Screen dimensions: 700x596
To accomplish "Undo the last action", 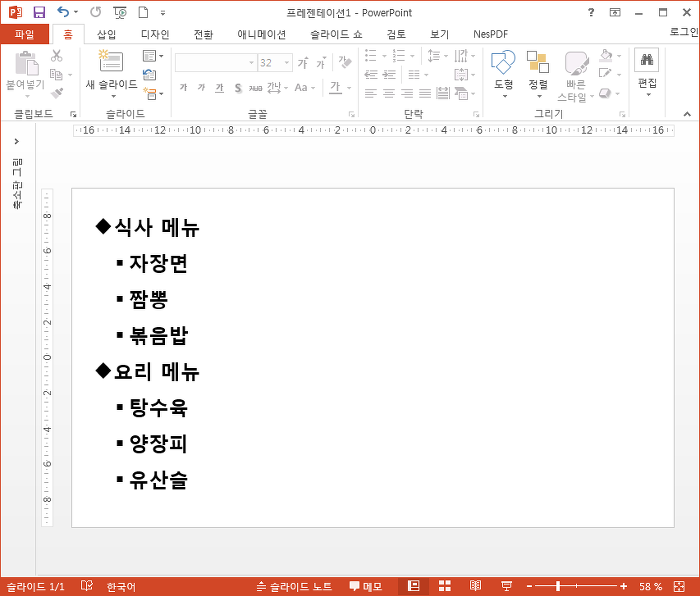I will (63, 12).
